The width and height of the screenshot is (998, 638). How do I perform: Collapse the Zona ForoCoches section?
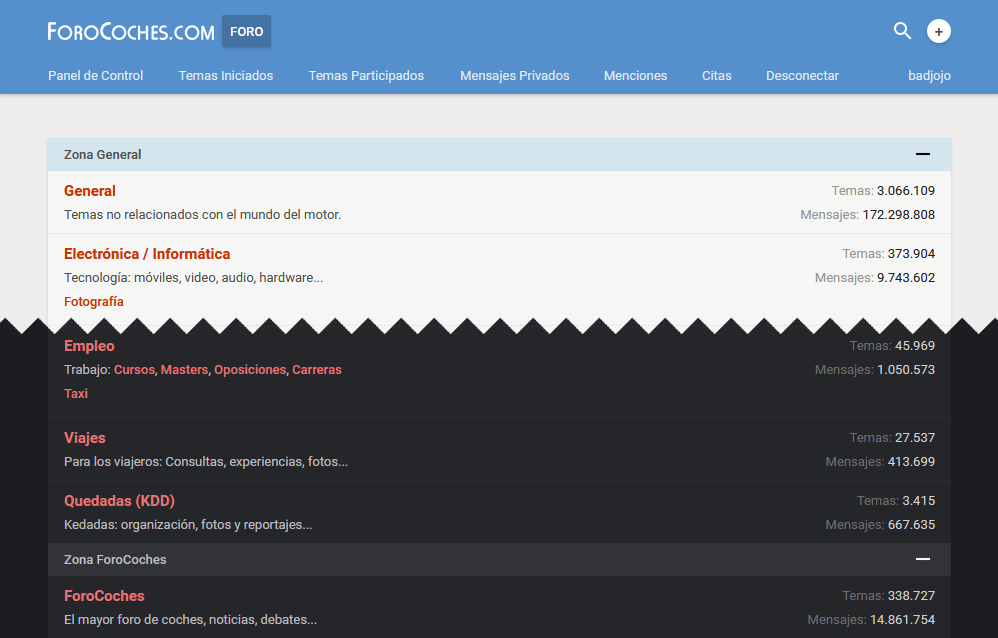[921, 559]
